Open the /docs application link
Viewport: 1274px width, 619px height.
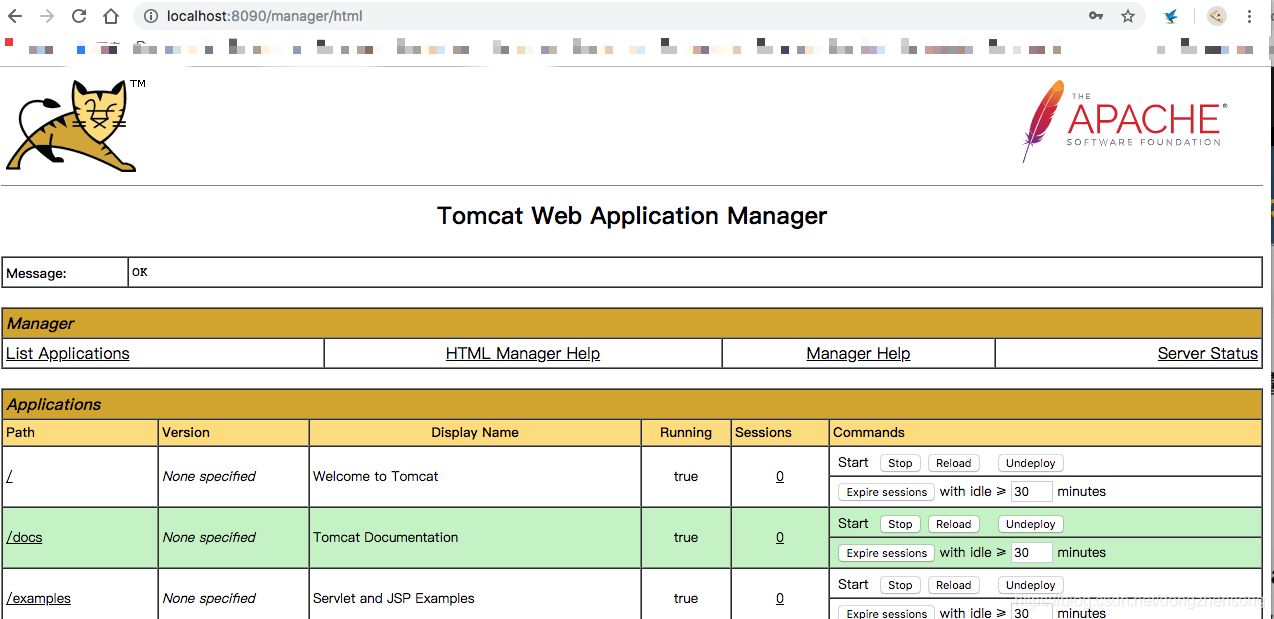coord(24,537)
